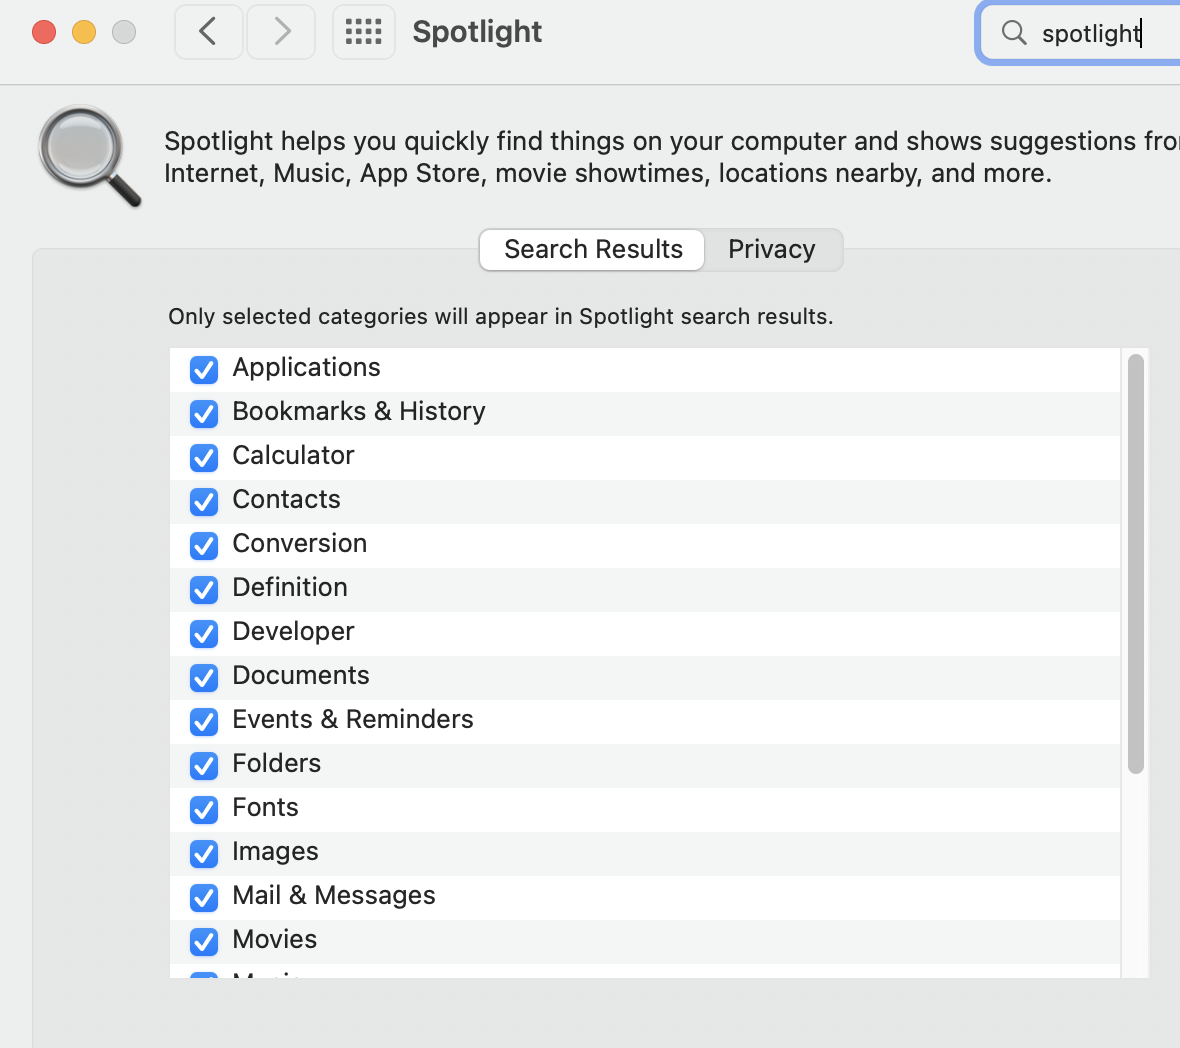The height and width of the screenshot is (1048, 1180).
Task: Show all preferences grid icon
Action: click(363, 32)
